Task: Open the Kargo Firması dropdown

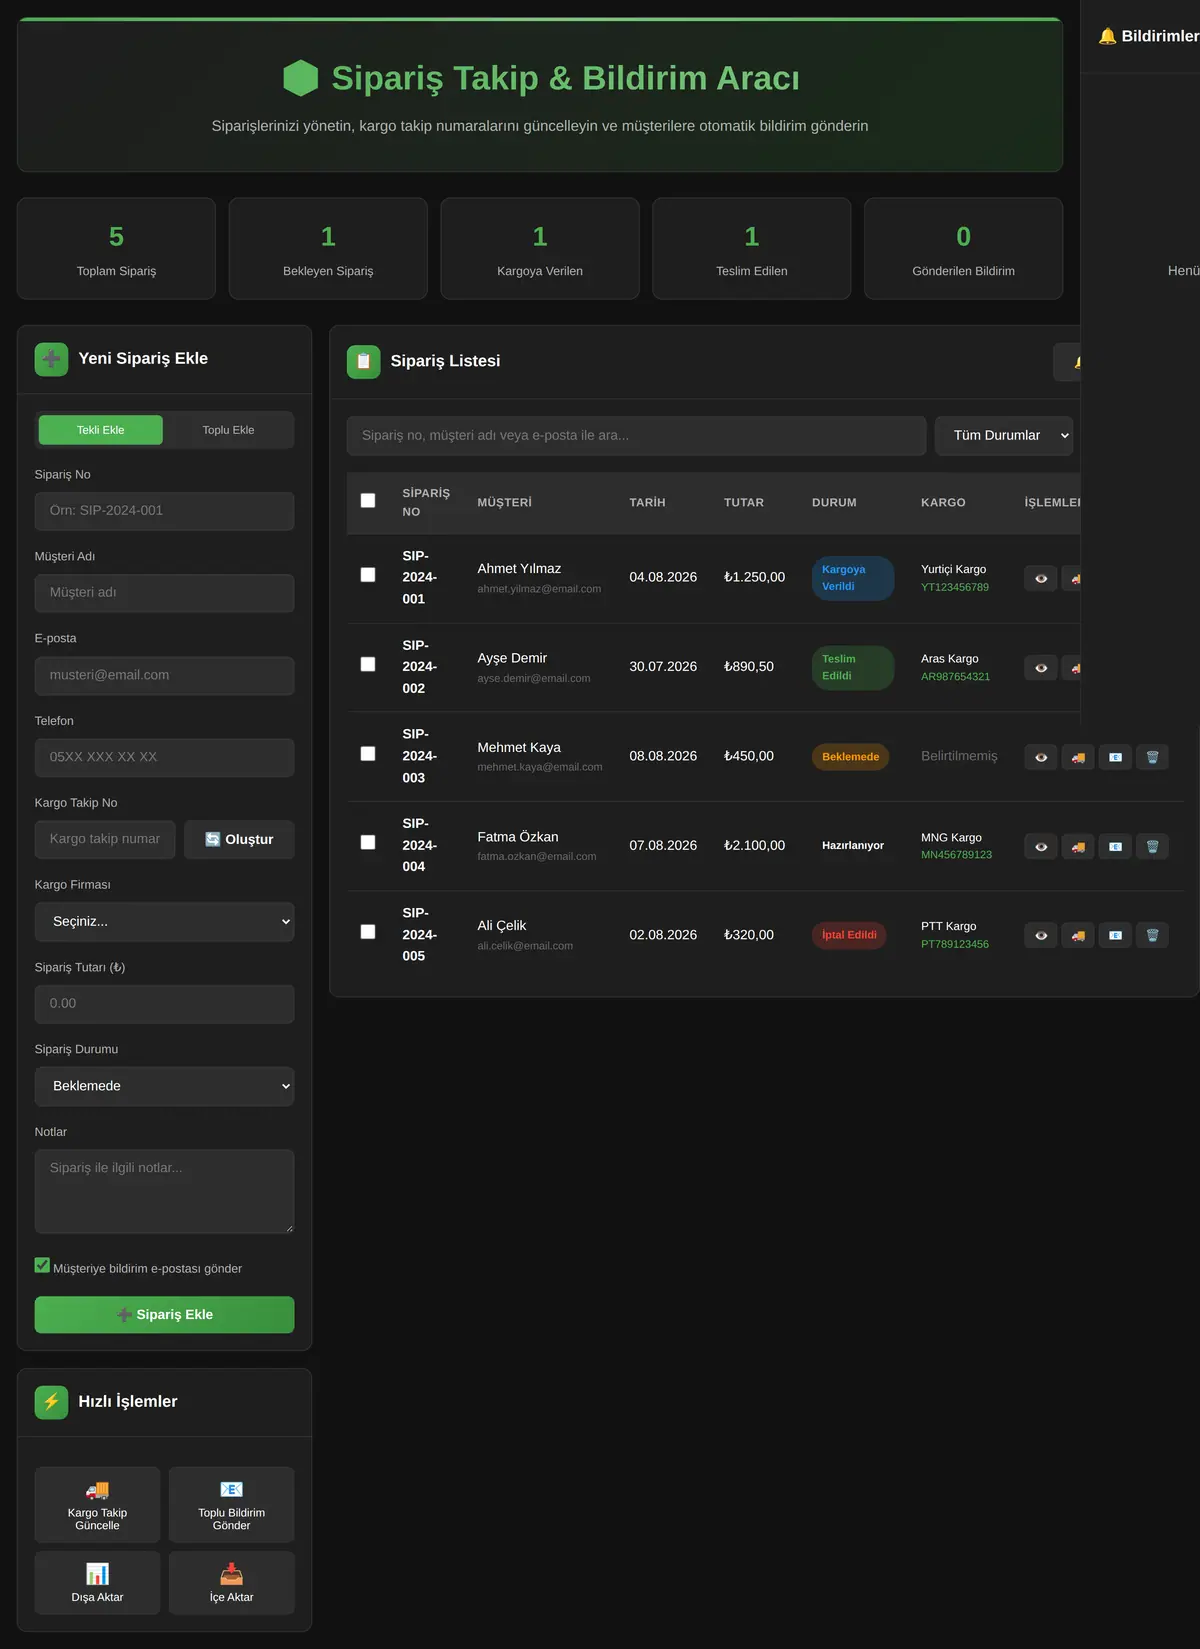Action: tap(164, 921)
